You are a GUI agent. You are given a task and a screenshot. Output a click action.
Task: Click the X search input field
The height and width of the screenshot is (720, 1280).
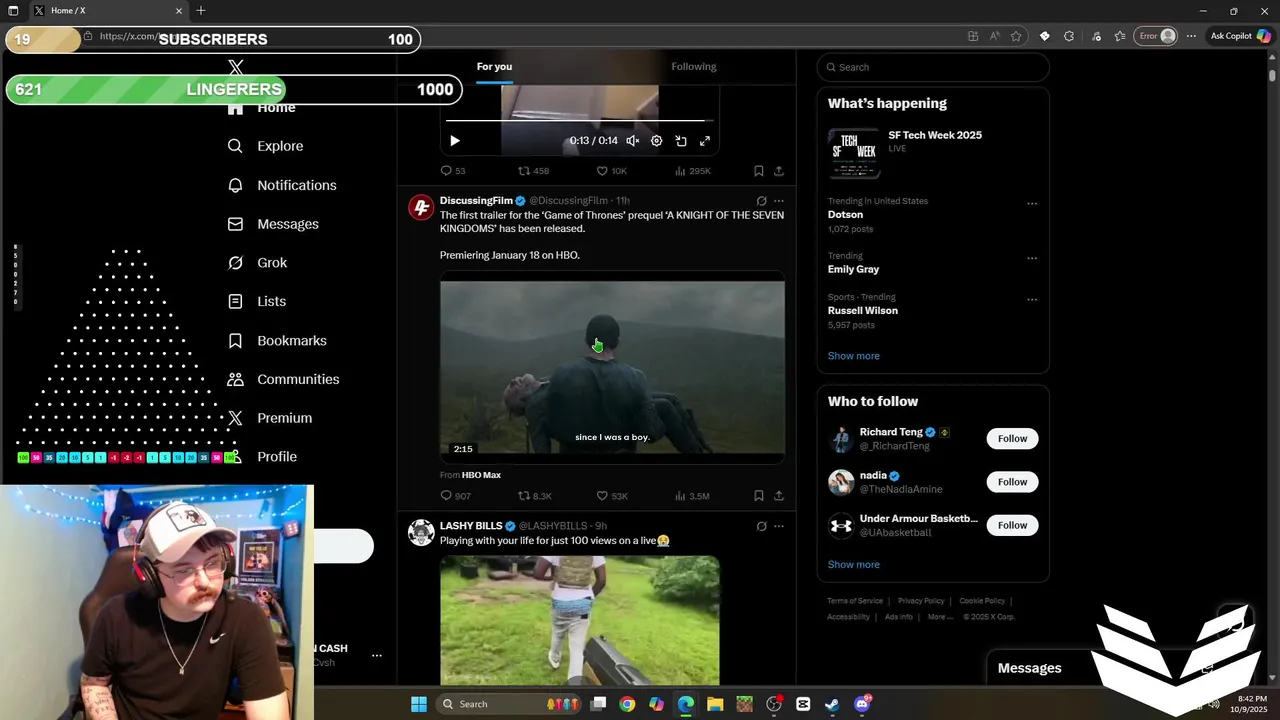click(933, 67)
